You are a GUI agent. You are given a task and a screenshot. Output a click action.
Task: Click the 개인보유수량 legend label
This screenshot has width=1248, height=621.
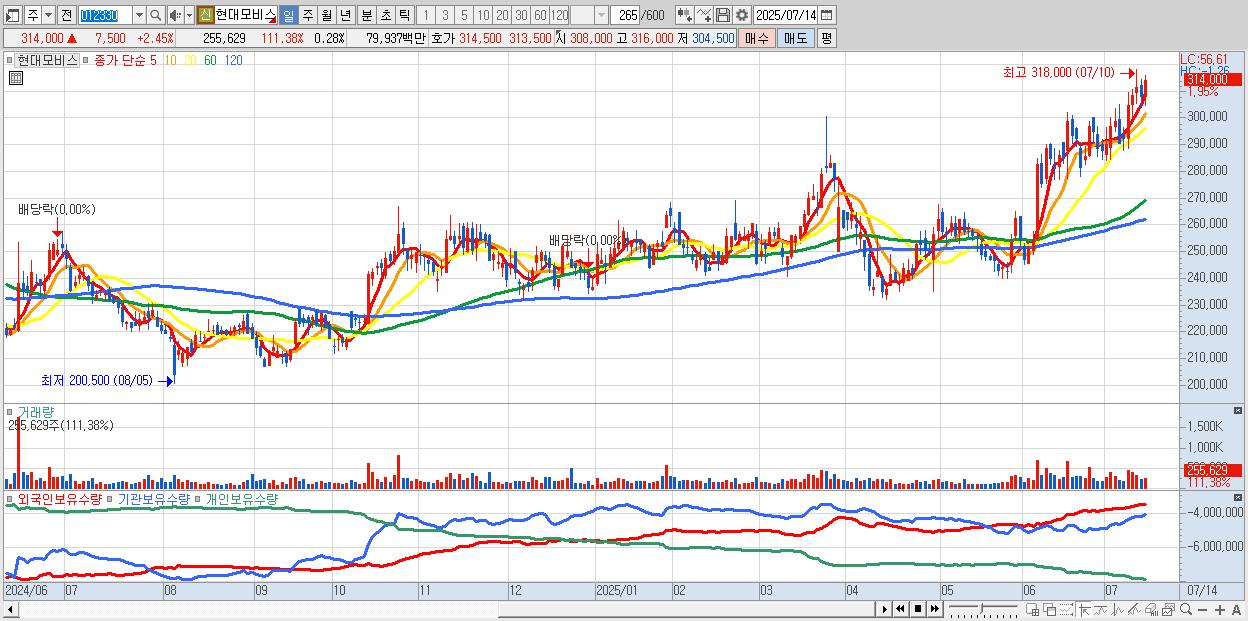[x=242, y=498]
